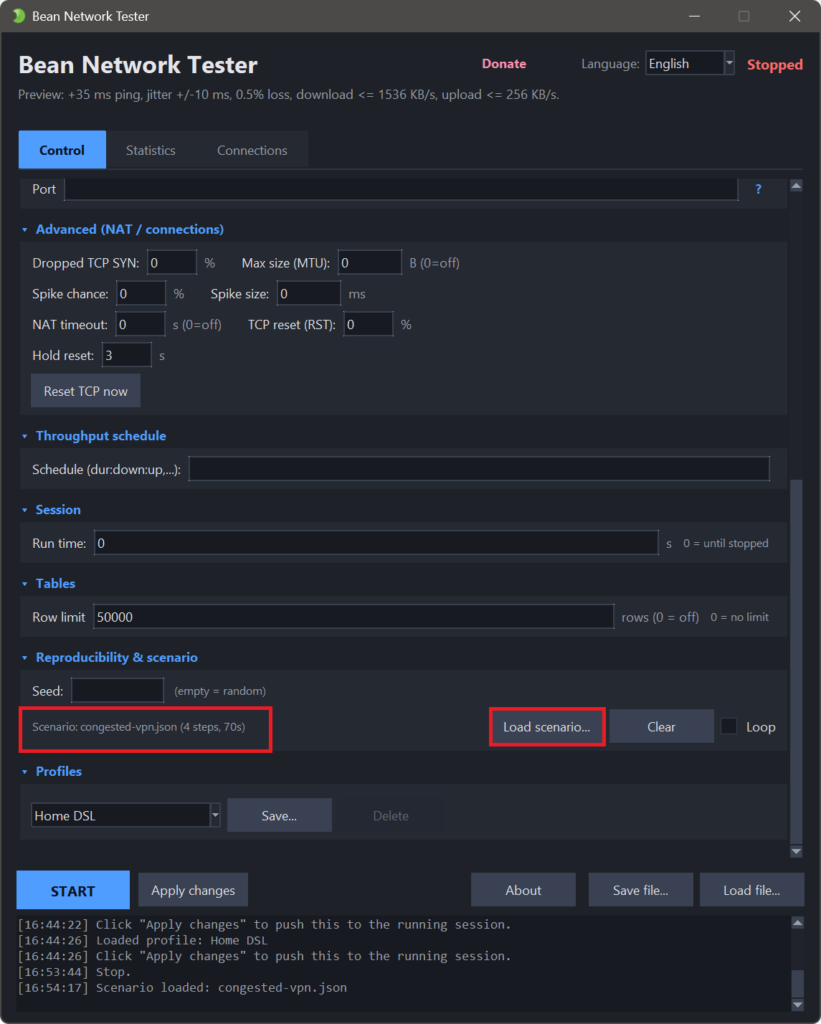Click log panel scroll up arrow
The image size is (821, 1024).
(797, 923)
